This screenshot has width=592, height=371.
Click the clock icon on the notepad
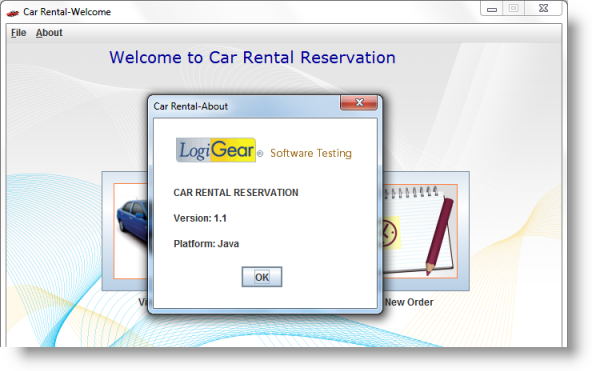(389, 232)
